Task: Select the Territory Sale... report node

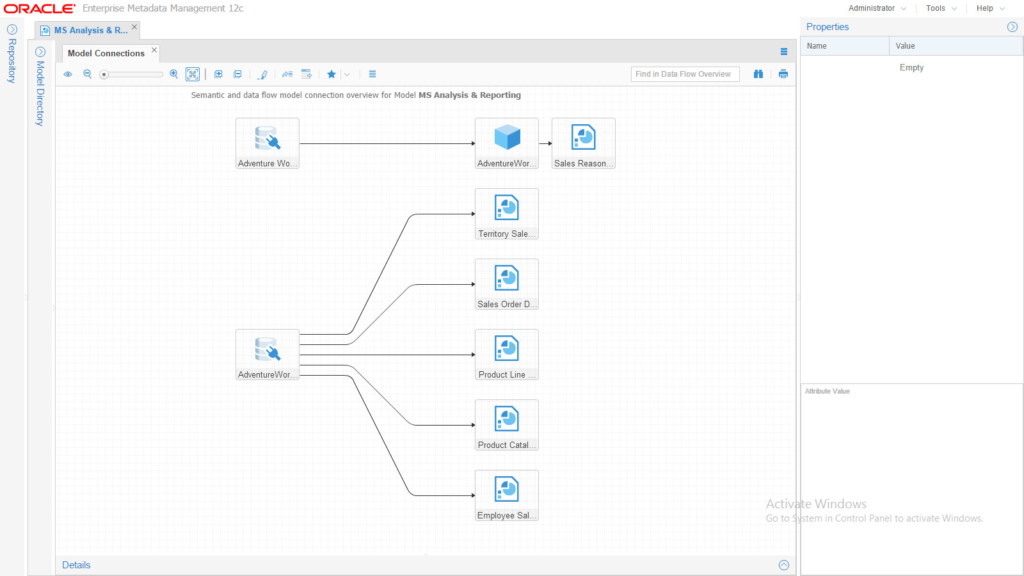Action: [x=507, y=214]
